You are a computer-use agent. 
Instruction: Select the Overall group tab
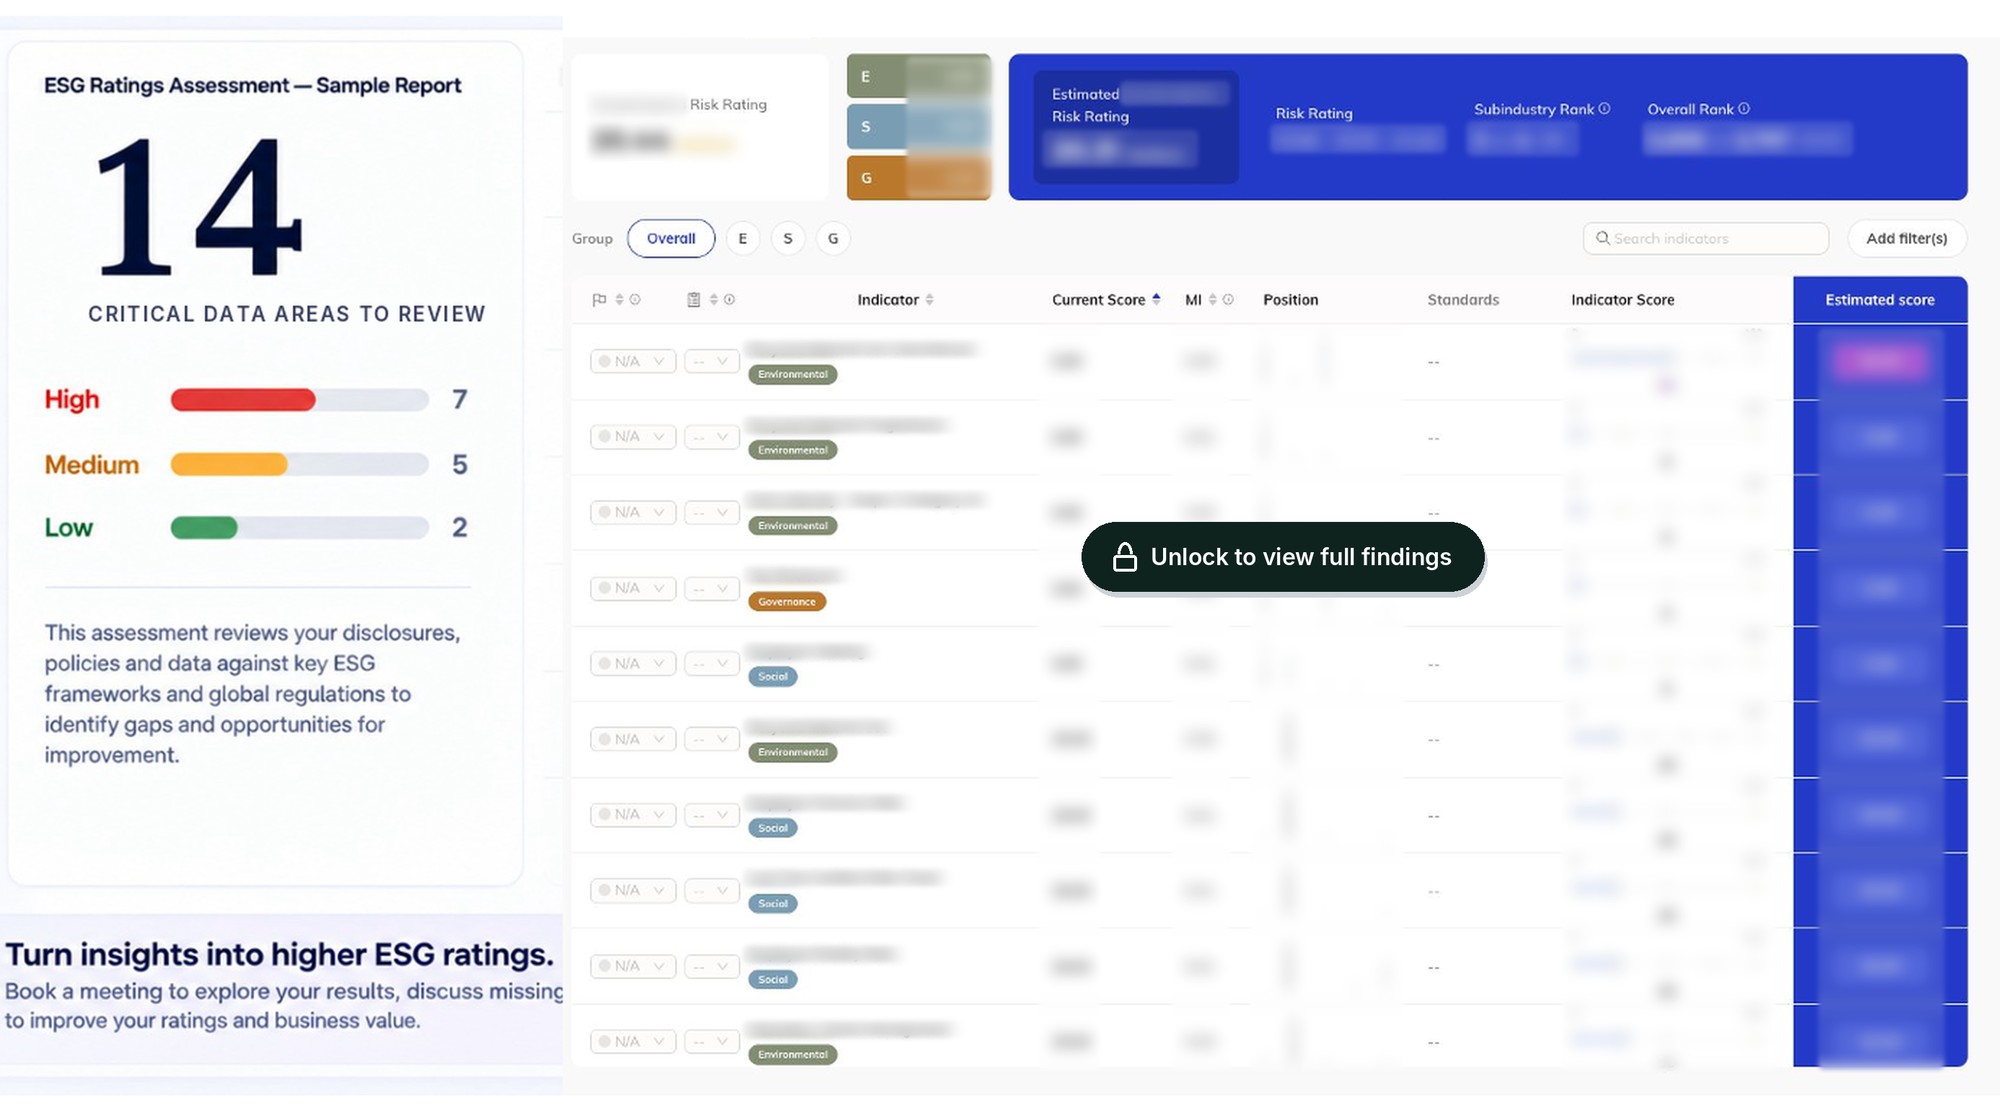click(671, 238)
